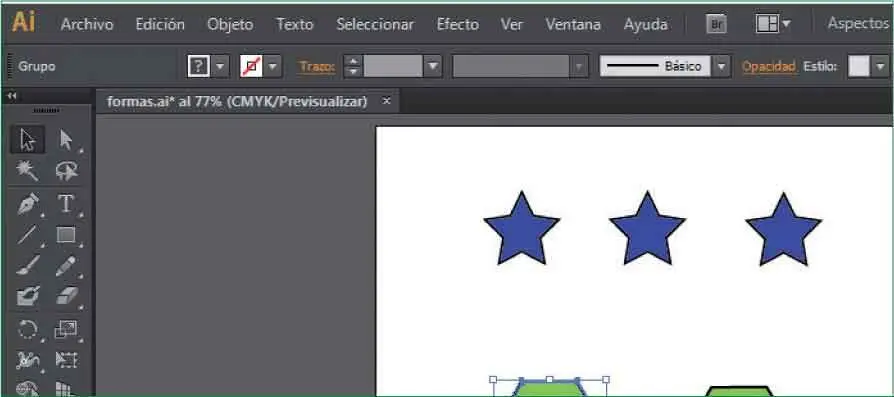
Task: Click the tools panel grip bar
Action: [x=47, y=111]
